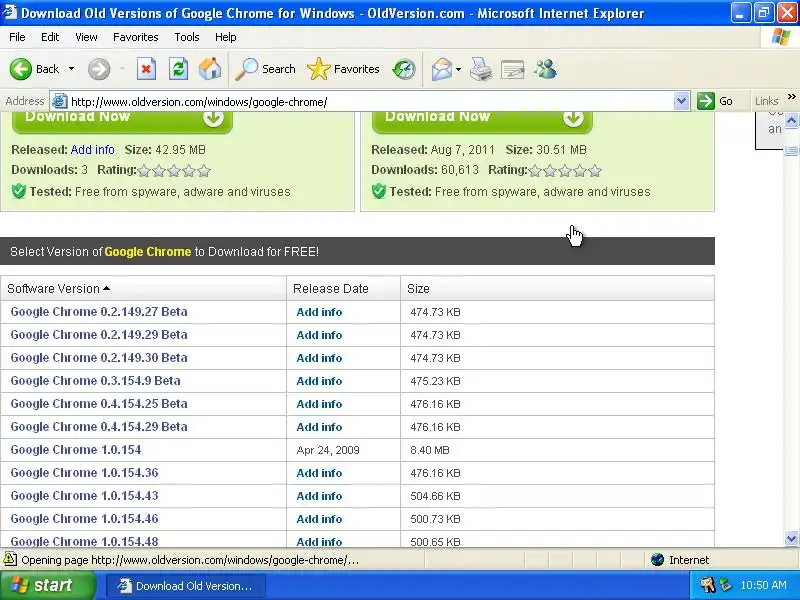
Task: Select the greyed Forward arrow icon
Action: tap(99, 69)
